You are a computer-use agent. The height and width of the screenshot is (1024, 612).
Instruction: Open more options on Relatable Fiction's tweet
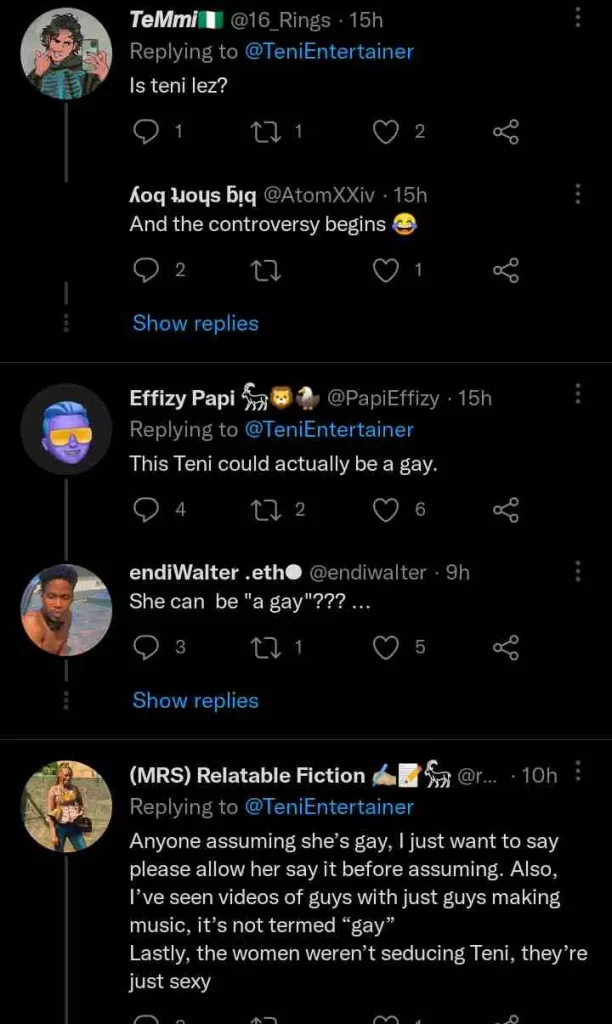(x=577, y=771)
